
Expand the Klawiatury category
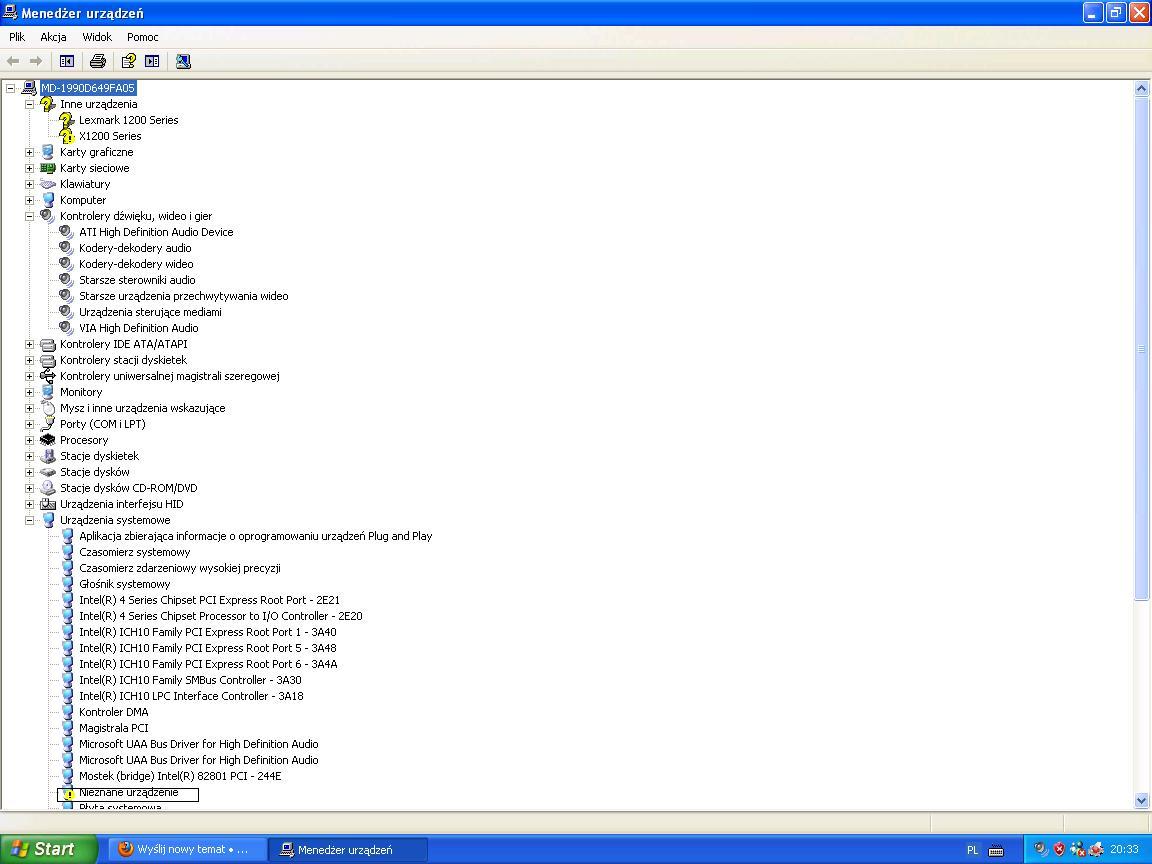pyautogui.click(x=29, y=184)
